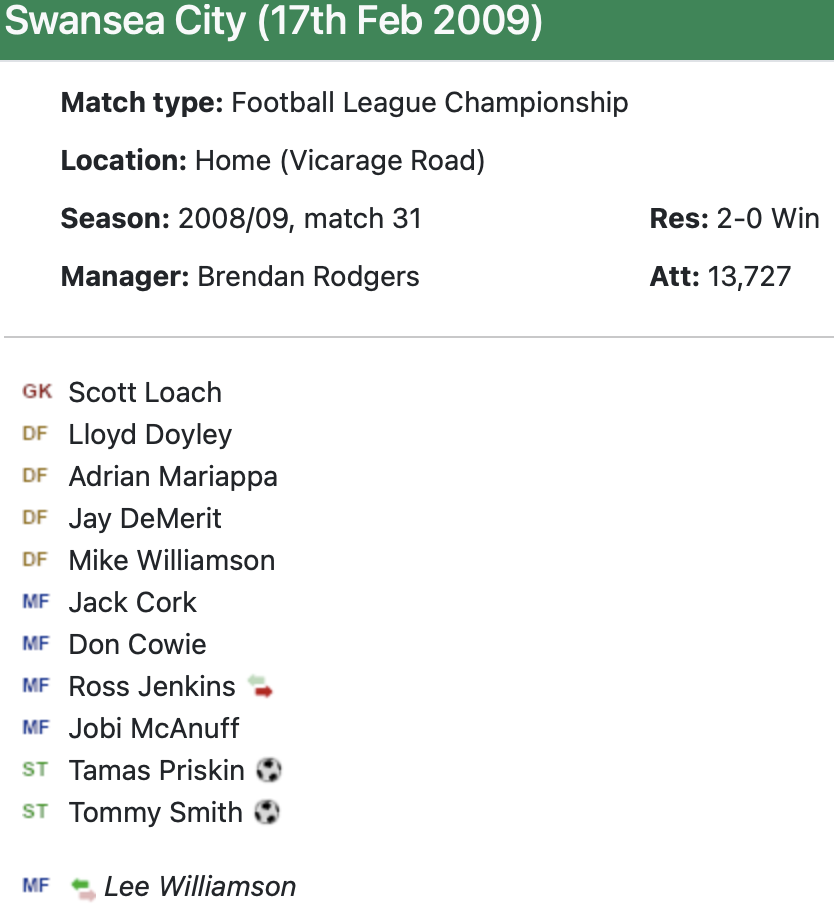Click manager Brendan Rodgers name
The height and width of the screenshot is (914, 834).
tap(309, 276)
